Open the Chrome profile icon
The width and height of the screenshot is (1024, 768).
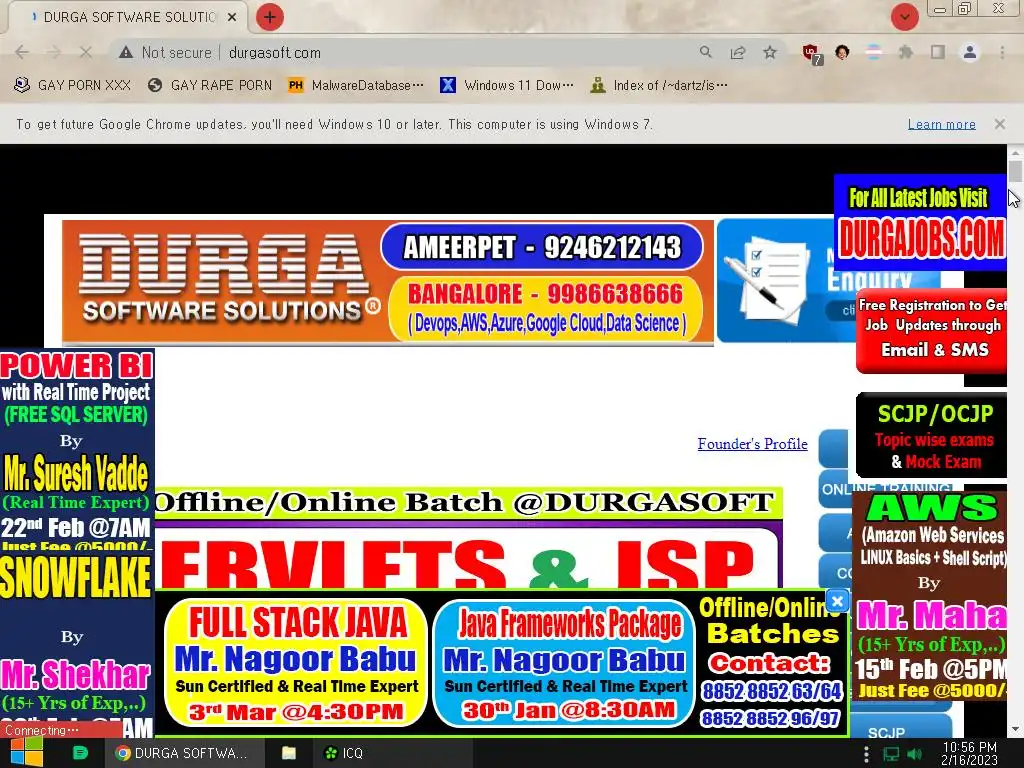click(x=970, y=52)
